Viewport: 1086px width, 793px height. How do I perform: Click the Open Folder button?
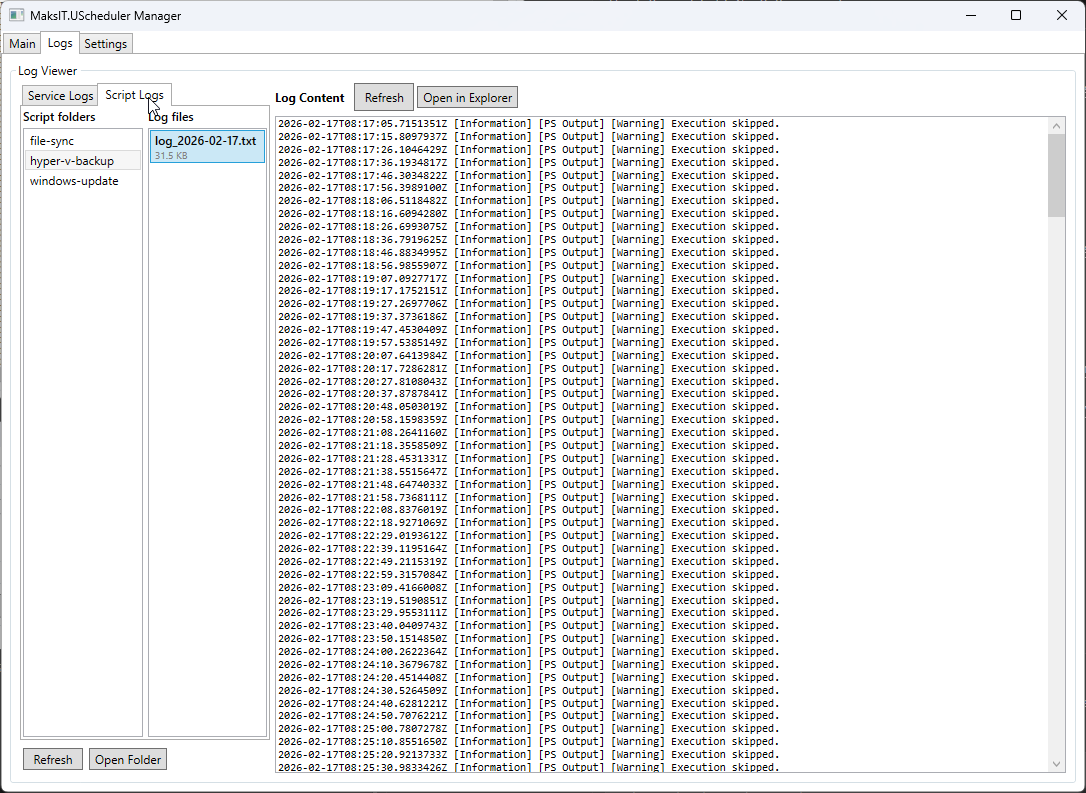click(x=128, y=760)
